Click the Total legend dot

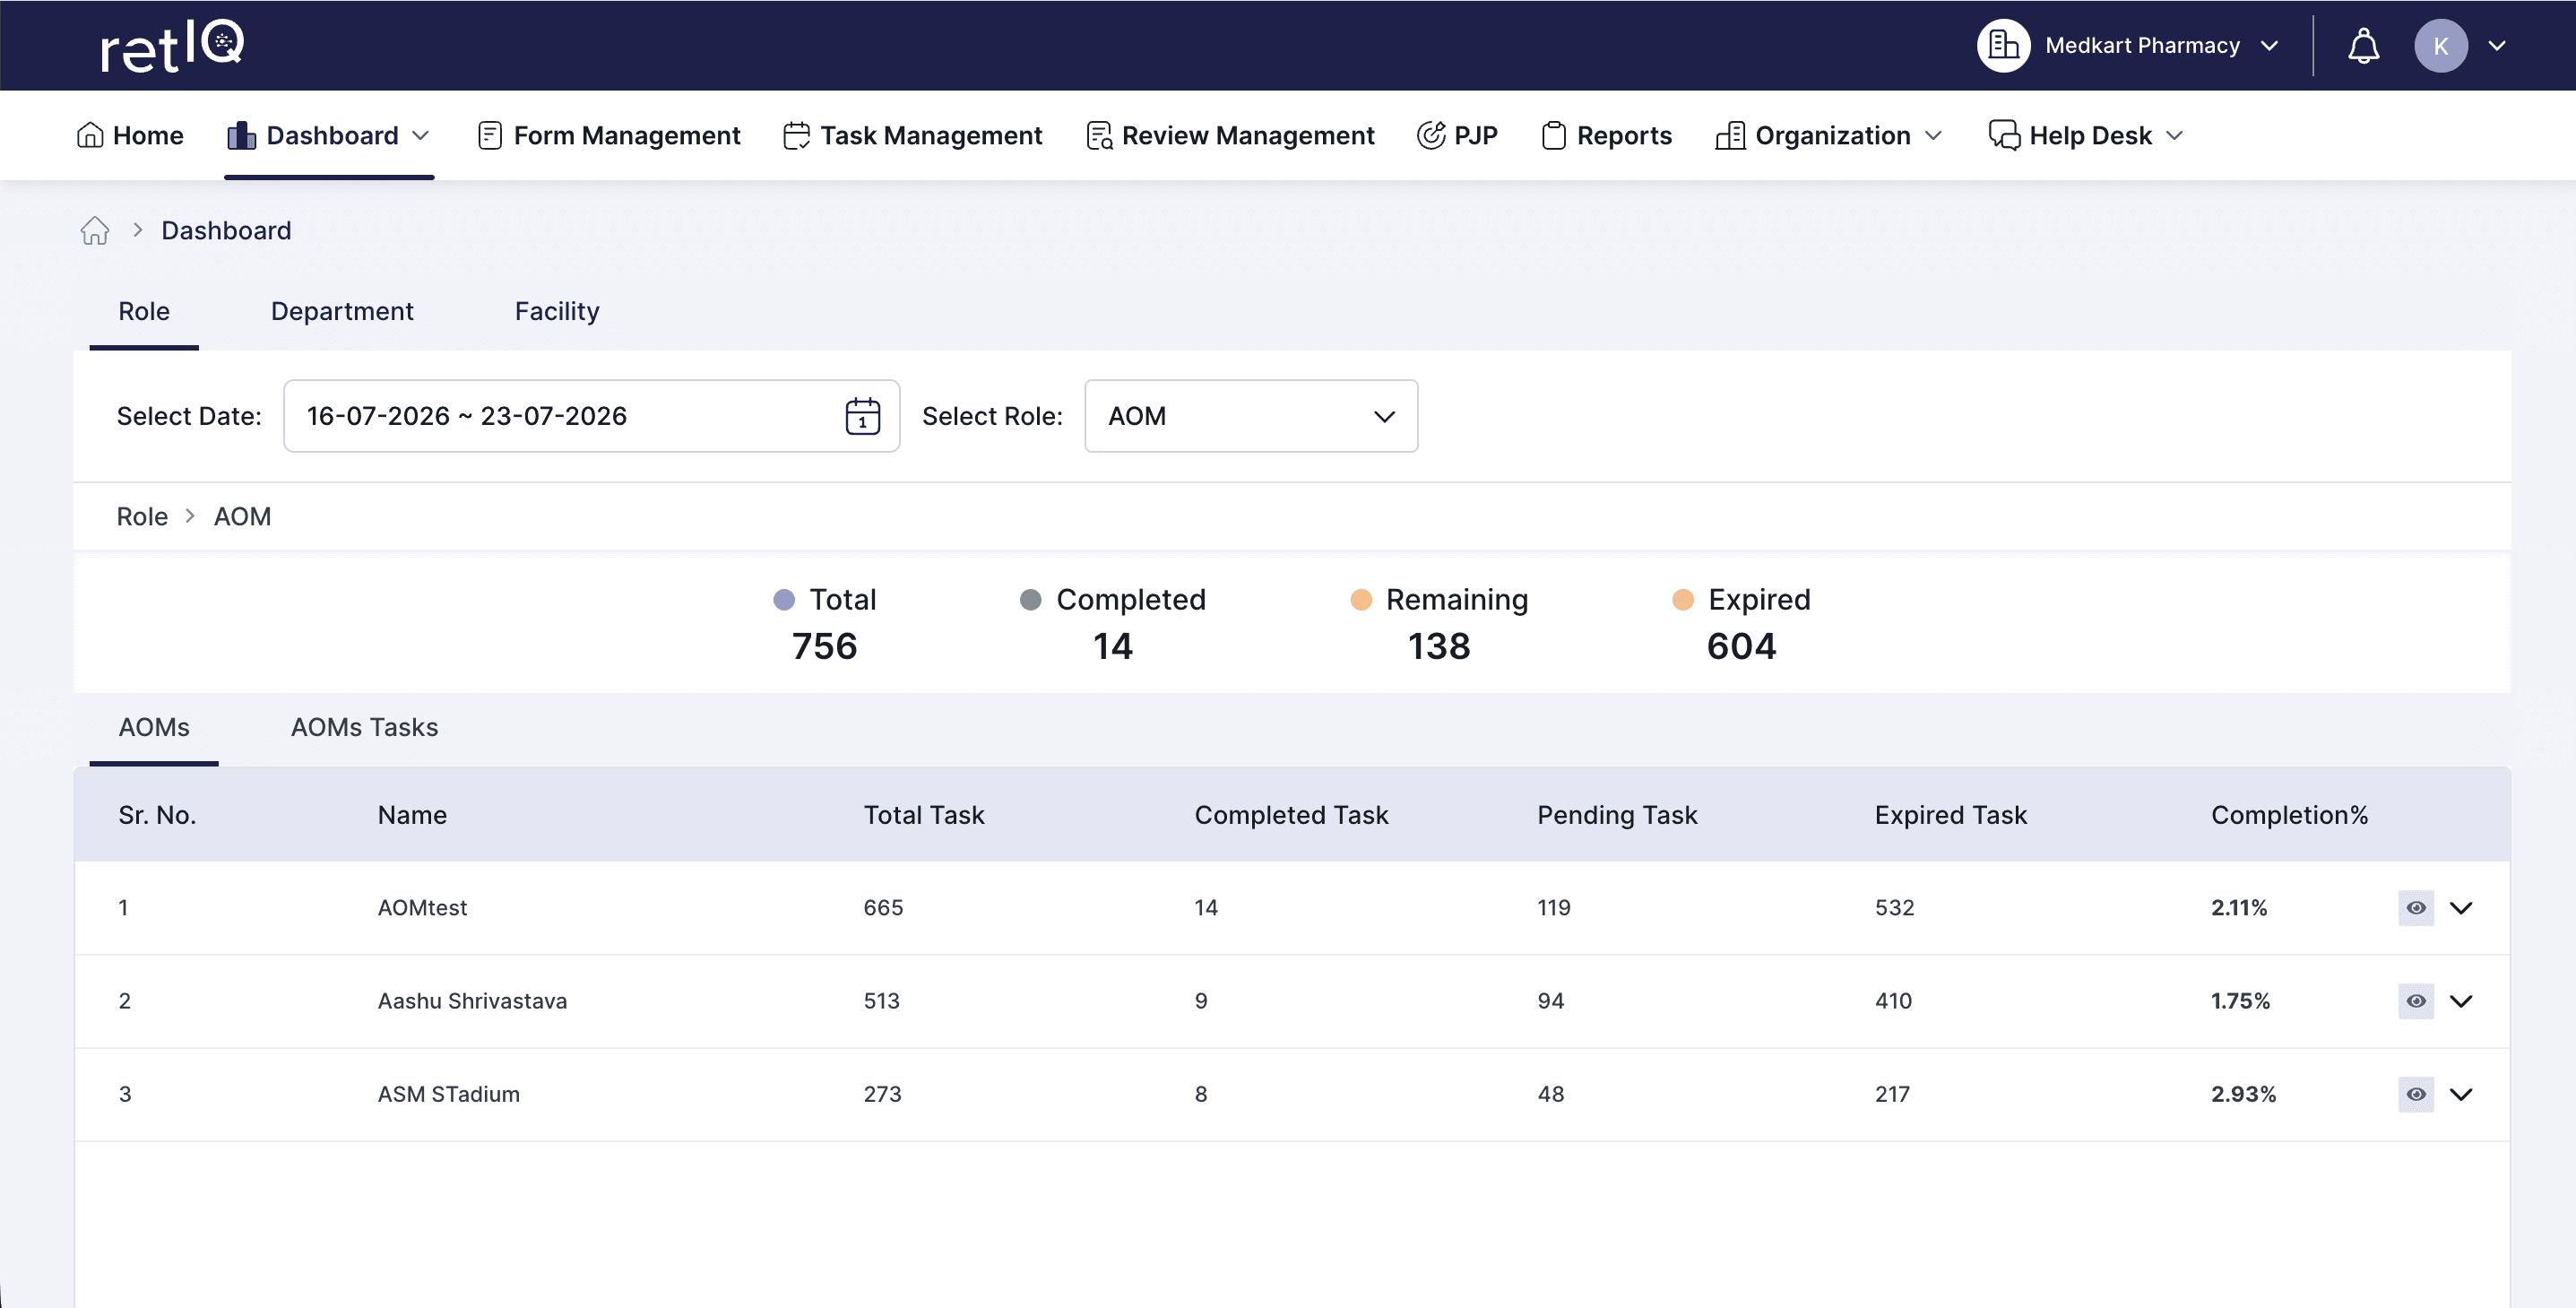tap(784, 599)
